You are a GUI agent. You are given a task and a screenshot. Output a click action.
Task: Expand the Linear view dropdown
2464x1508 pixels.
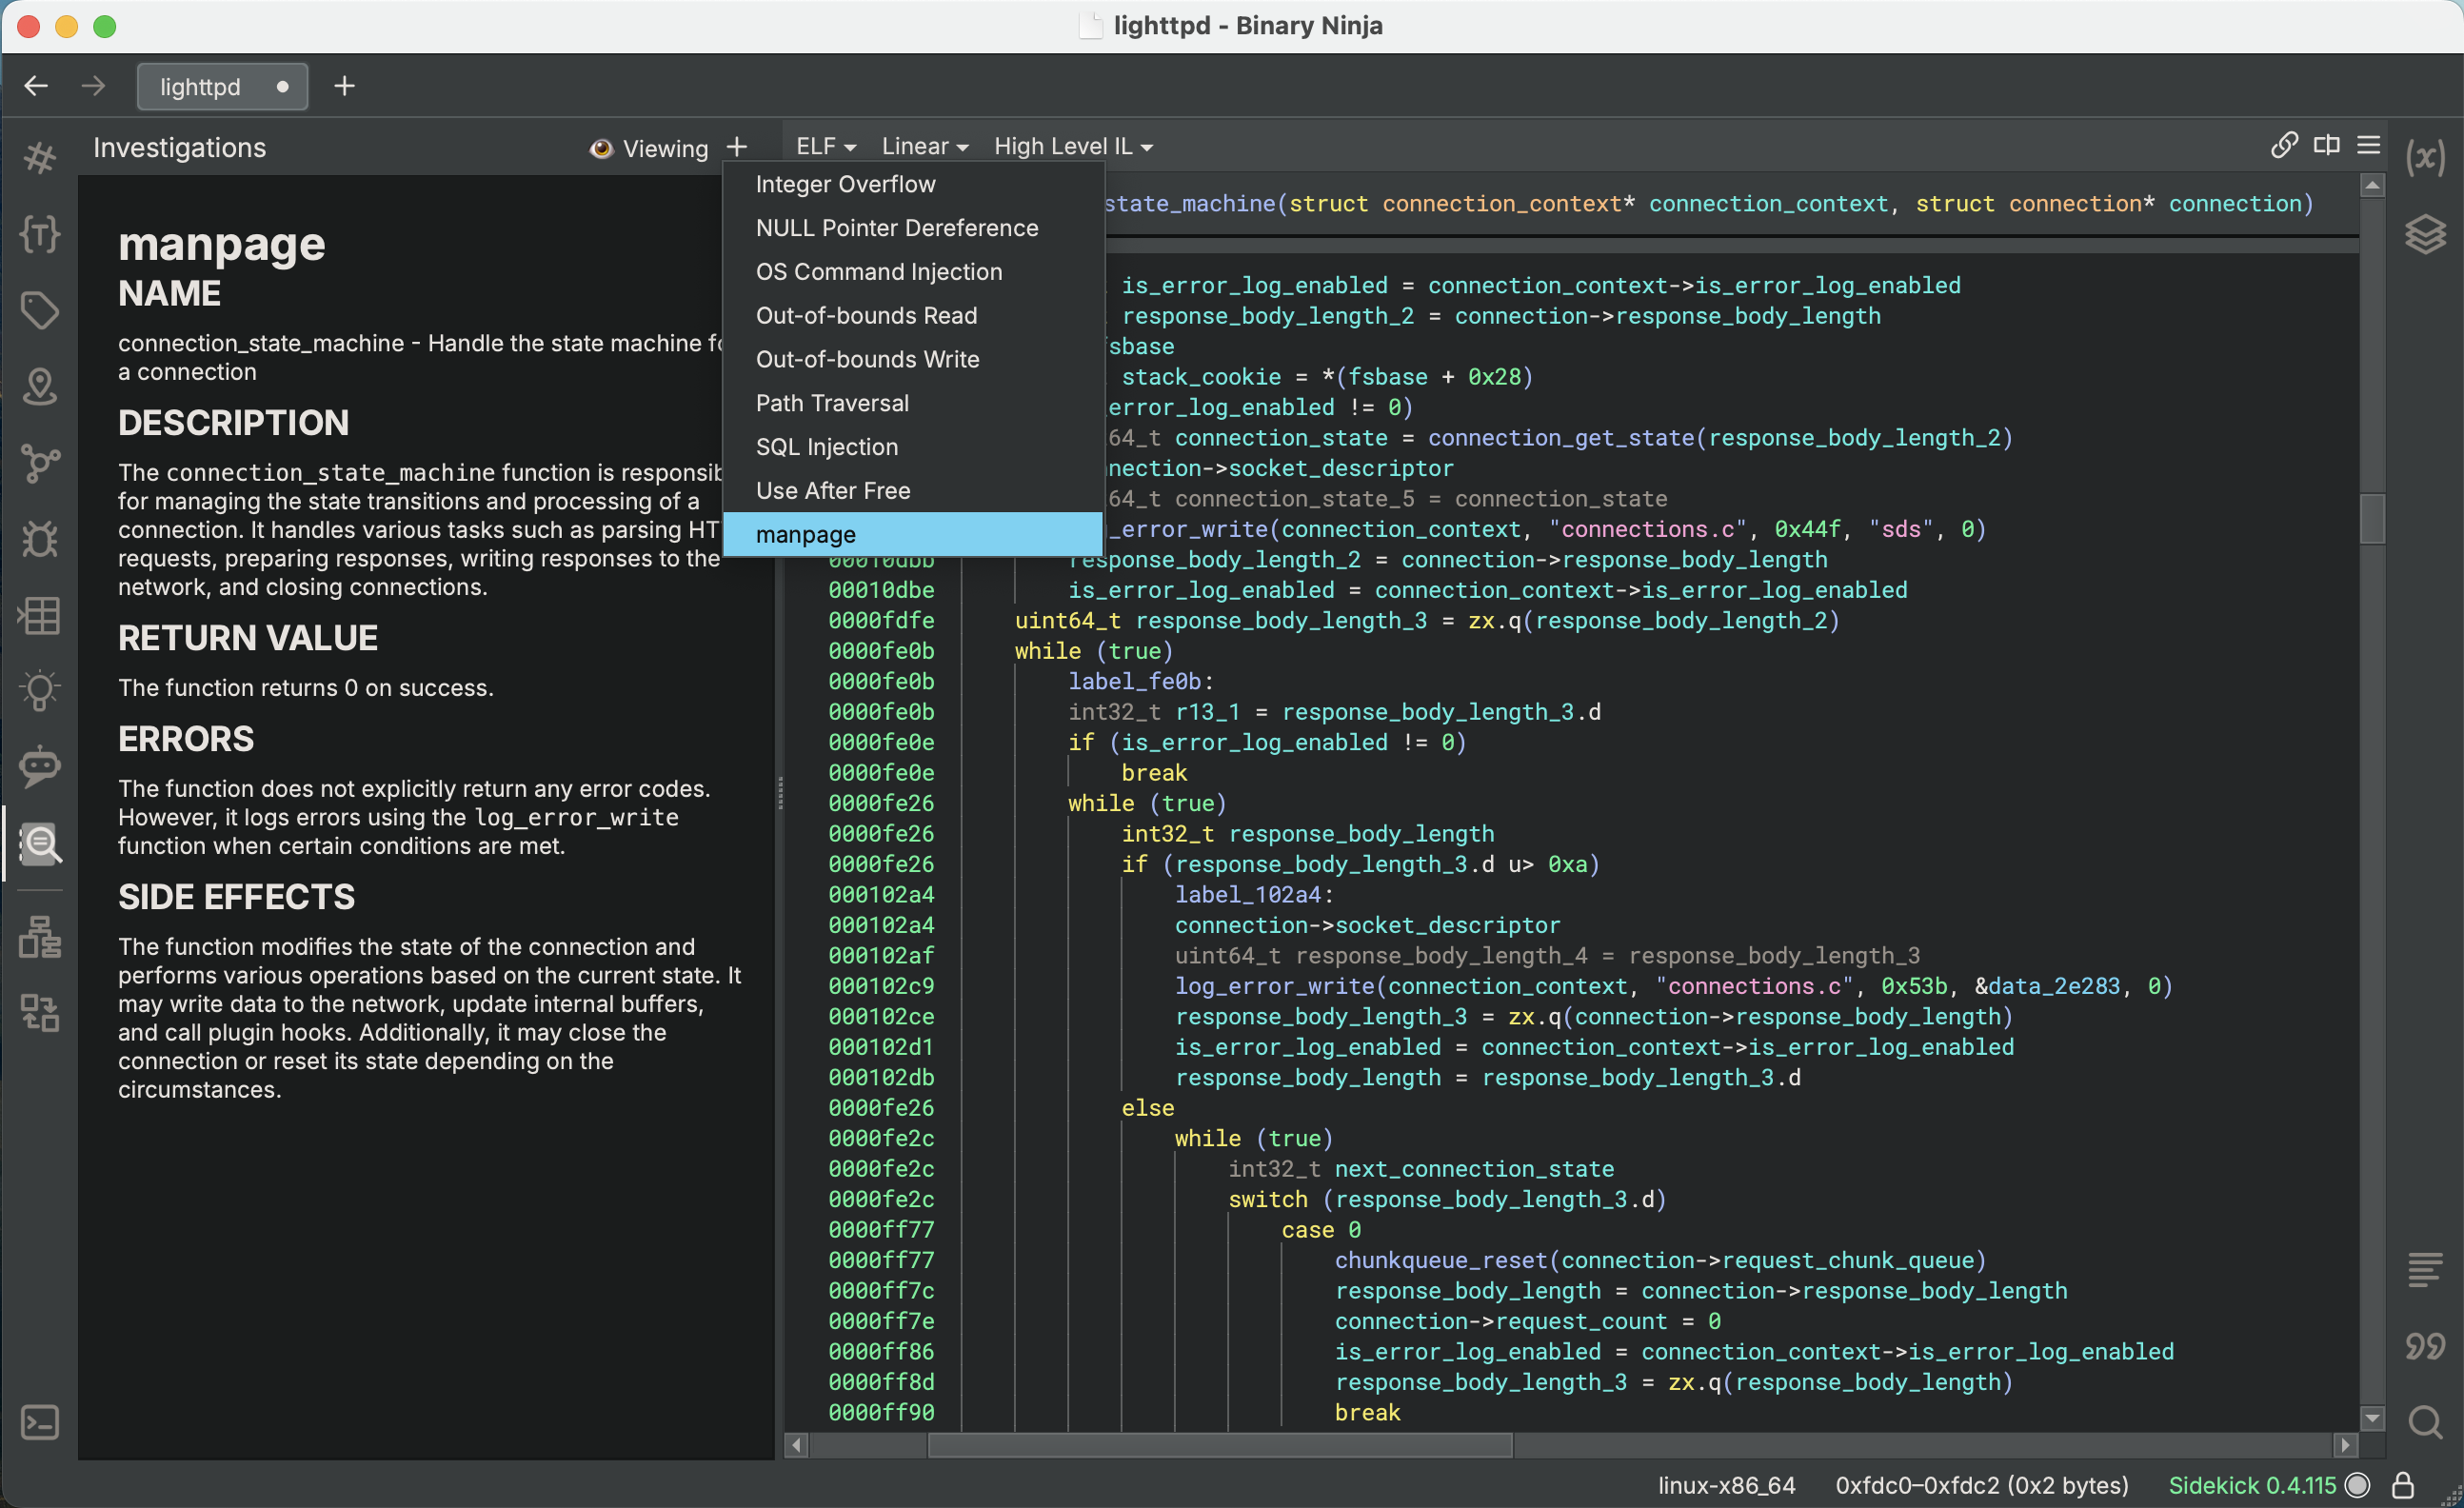pos(924,146)
